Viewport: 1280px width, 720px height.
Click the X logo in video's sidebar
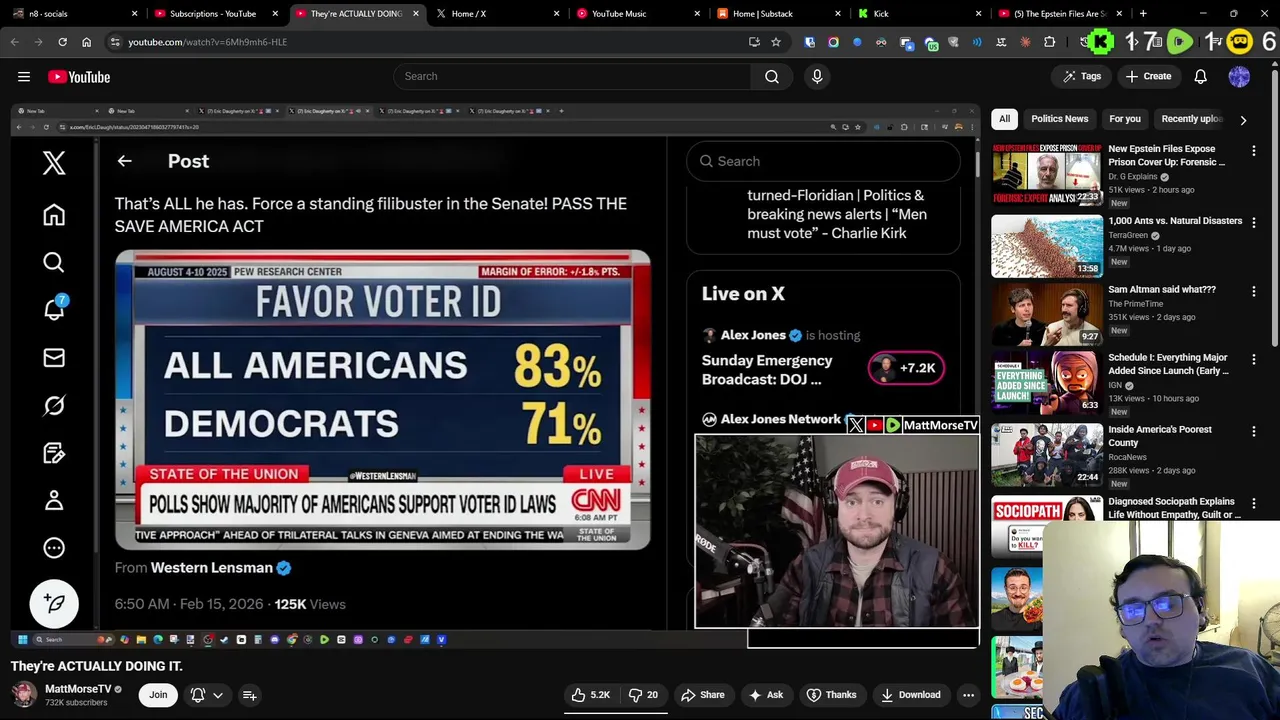click(54, 163)
